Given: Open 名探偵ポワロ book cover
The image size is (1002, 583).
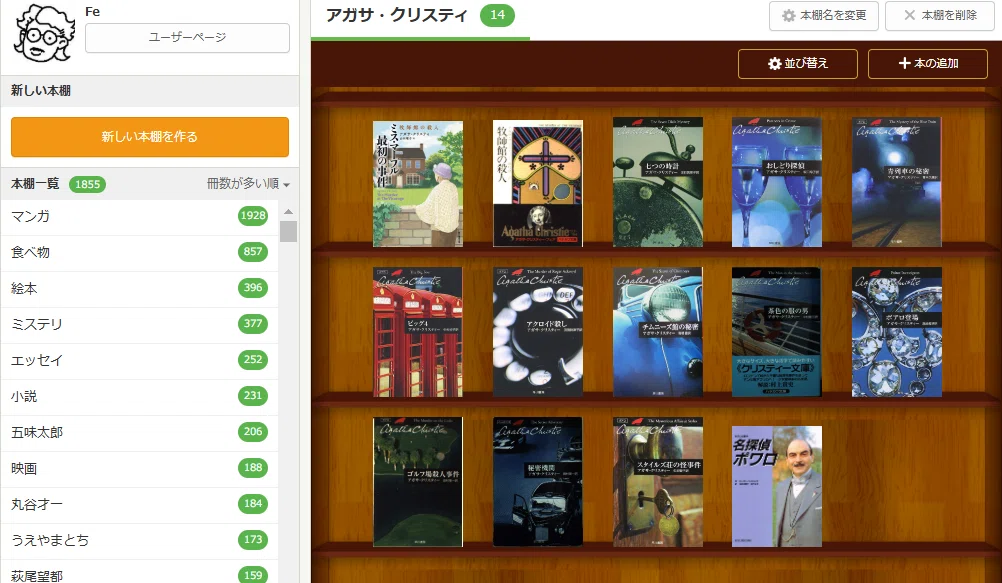Looking at the screenshot, I should pos(777,486).
